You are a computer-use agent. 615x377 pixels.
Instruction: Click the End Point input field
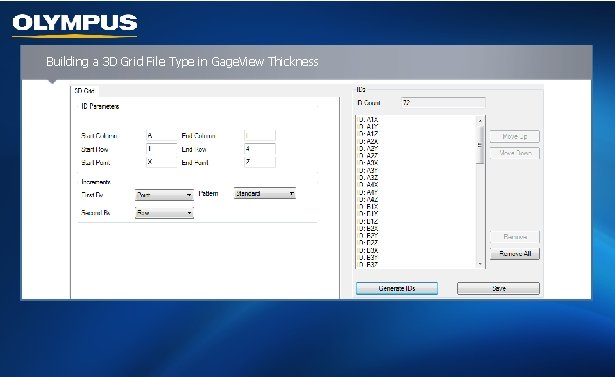(260, 162)
